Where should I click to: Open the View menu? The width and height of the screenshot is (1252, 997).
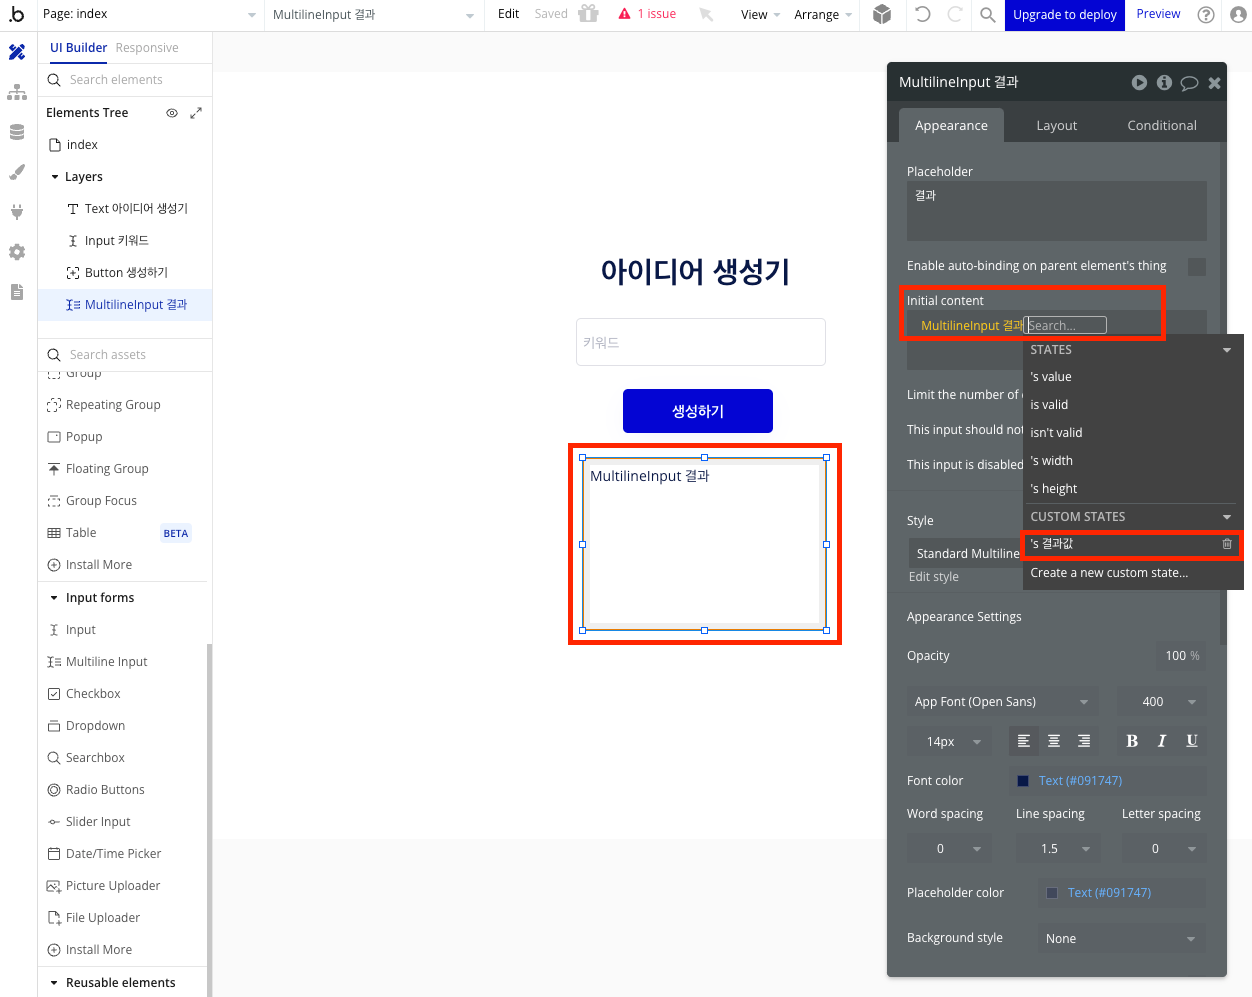click(760, 14)
